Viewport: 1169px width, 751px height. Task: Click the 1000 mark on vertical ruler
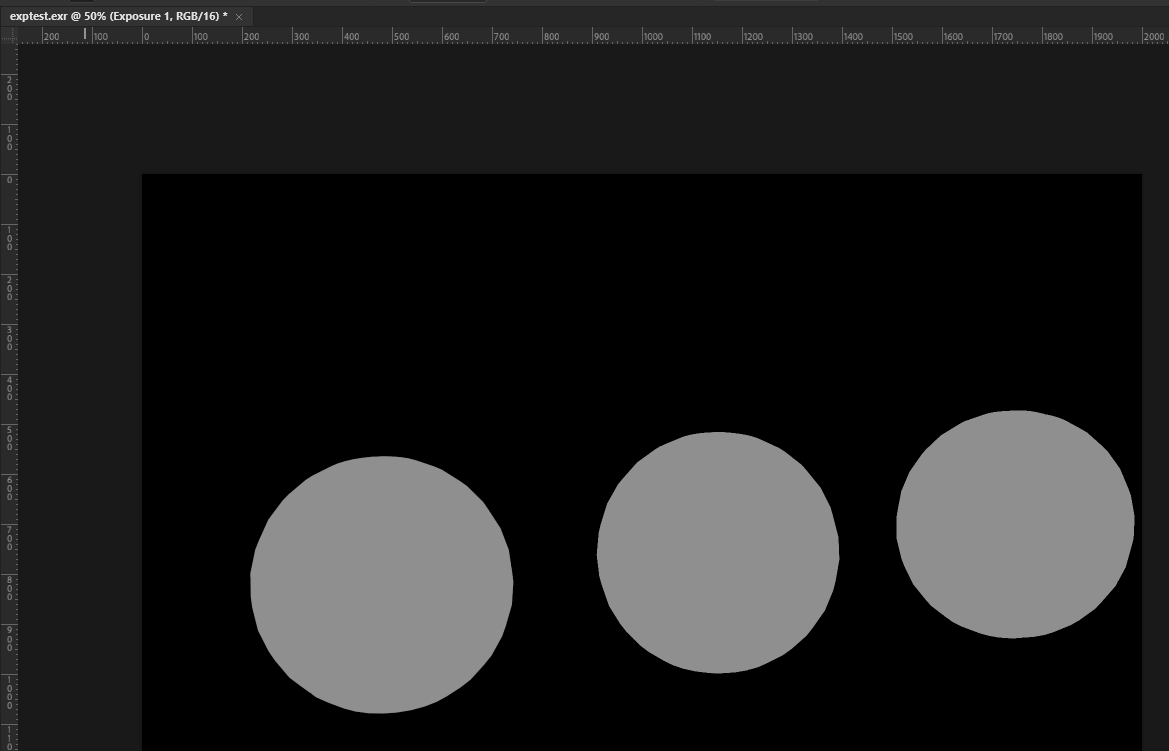pyautogui.click(x=10, y=692)
